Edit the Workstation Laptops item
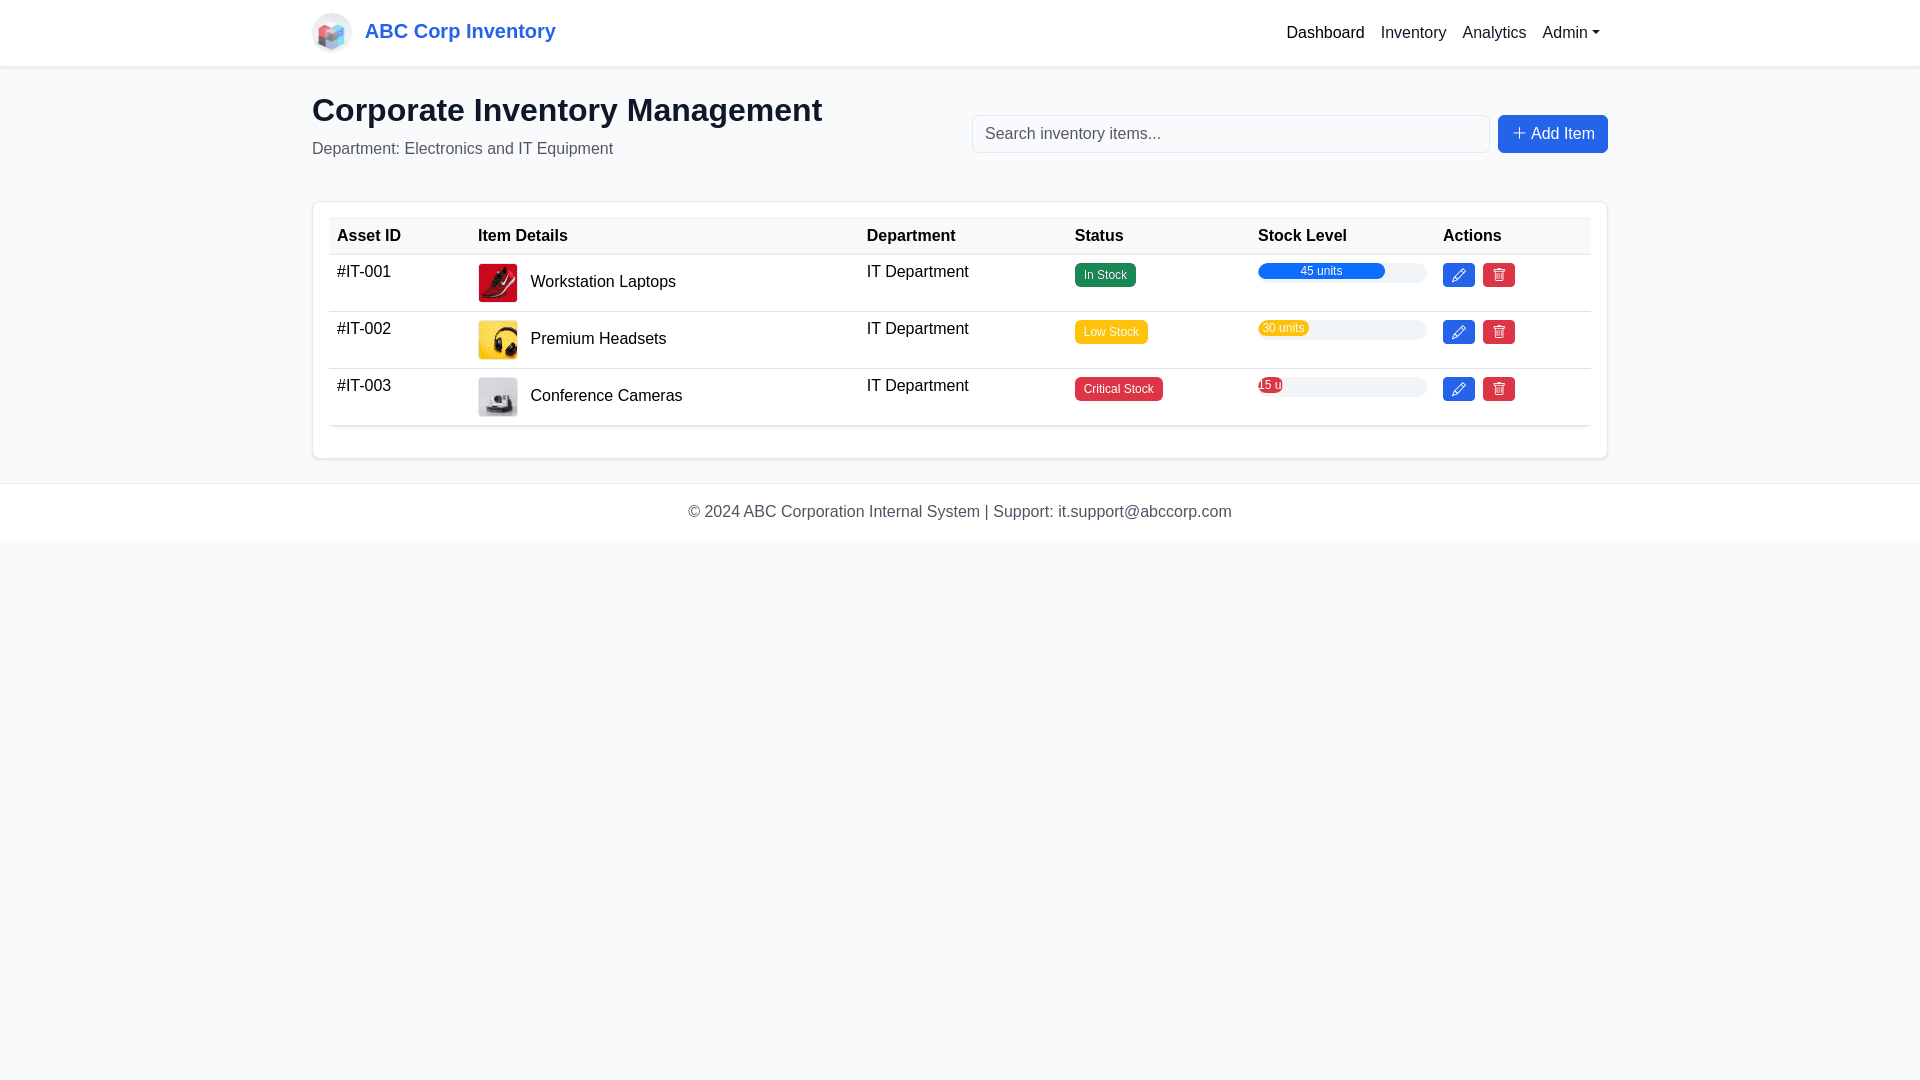The height and width of the screenshot is (1080, 1920). pyautogui.click(x=1458, y=275)
